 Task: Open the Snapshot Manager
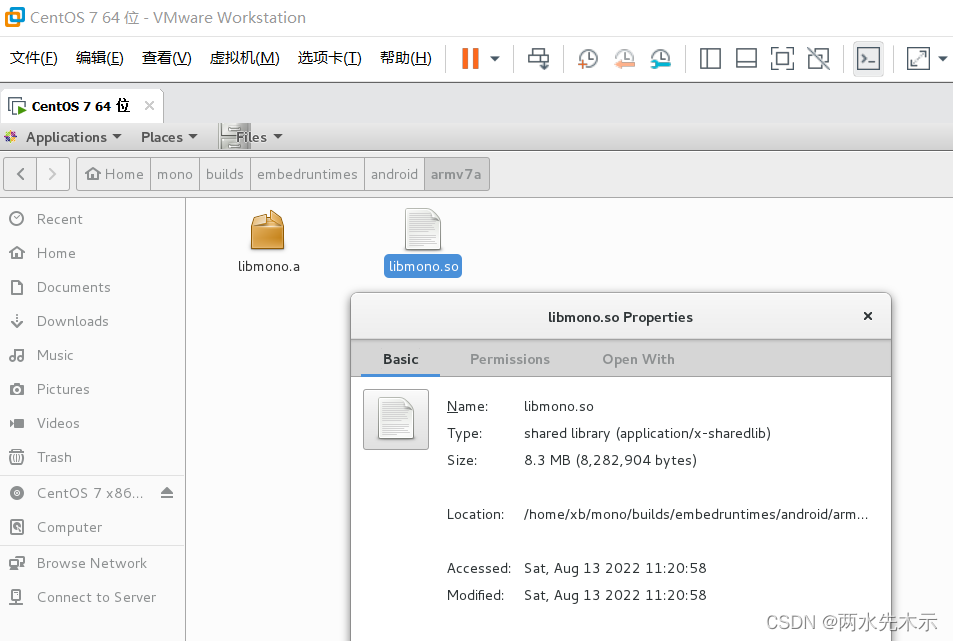point(660,58)
